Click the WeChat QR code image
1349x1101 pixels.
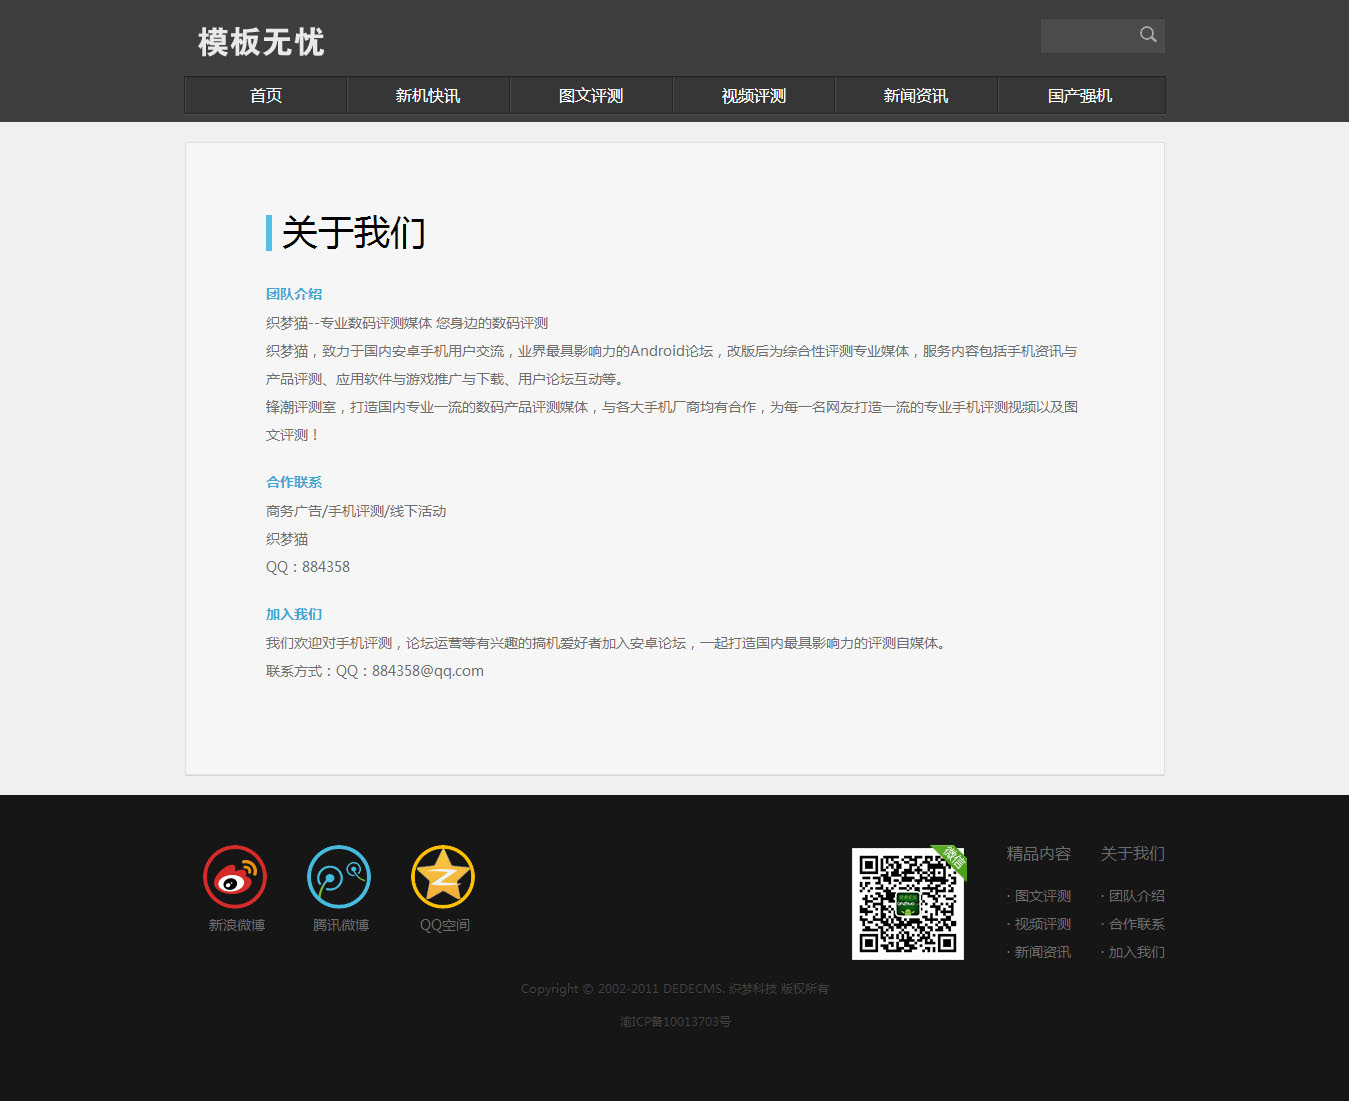click(x=907, y=903)
